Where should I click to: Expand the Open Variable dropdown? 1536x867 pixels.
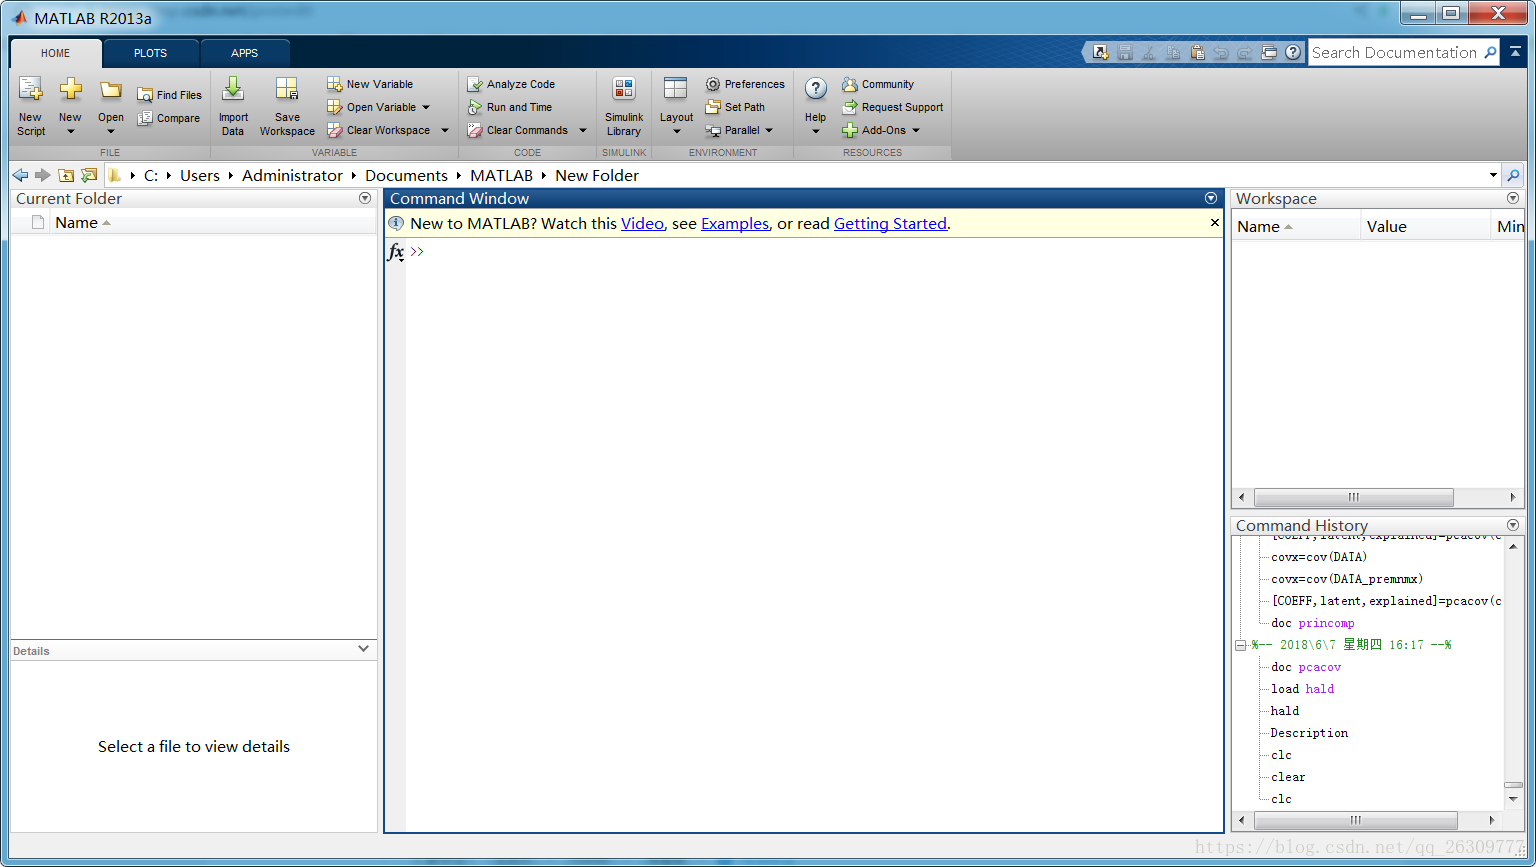(426, 107)
